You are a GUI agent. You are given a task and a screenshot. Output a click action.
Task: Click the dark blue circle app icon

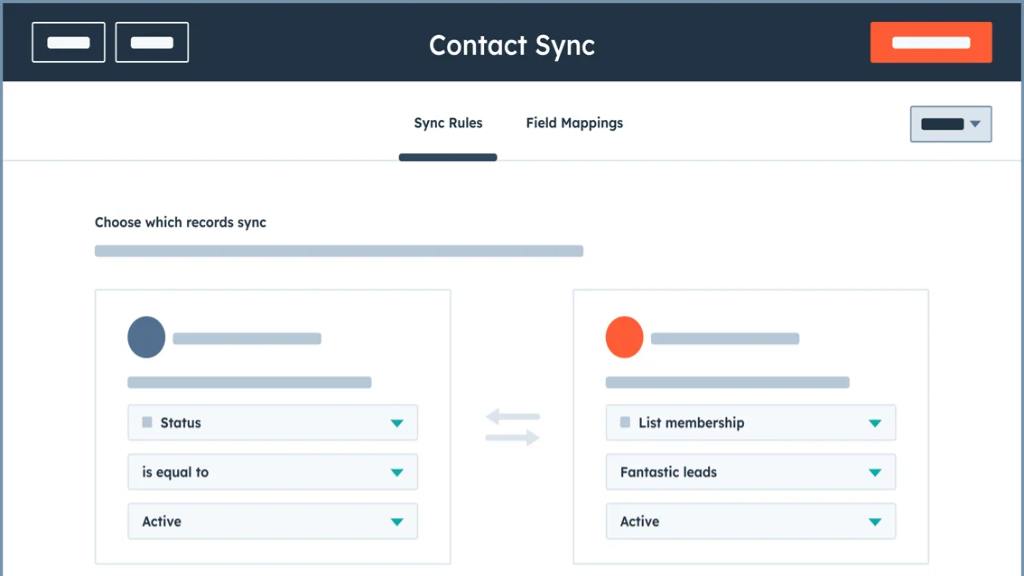point(146,338)
